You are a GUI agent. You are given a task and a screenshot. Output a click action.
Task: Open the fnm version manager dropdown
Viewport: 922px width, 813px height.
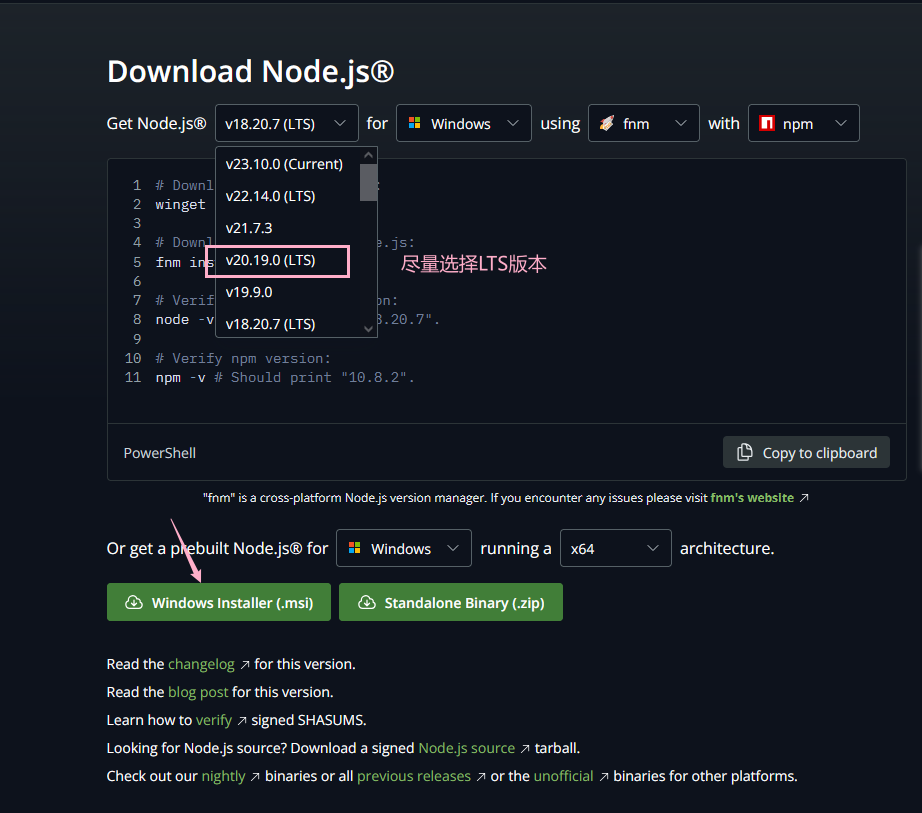pos(644,123)
